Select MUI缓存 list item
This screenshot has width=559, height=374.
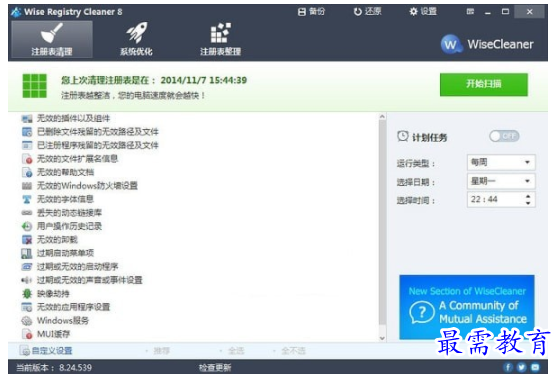(53, 334)
